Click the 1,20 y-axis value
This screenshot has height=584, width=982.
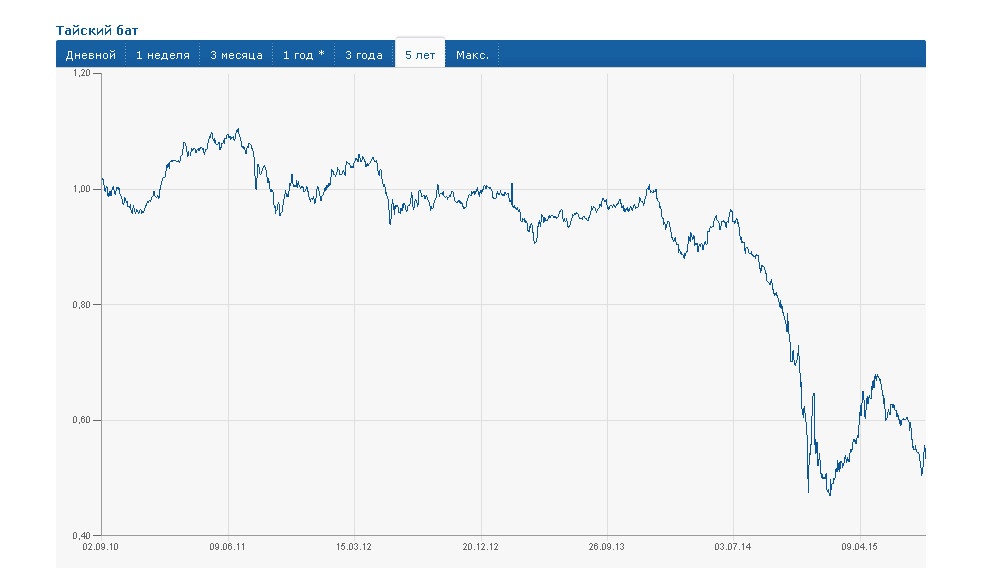point(82,74)
